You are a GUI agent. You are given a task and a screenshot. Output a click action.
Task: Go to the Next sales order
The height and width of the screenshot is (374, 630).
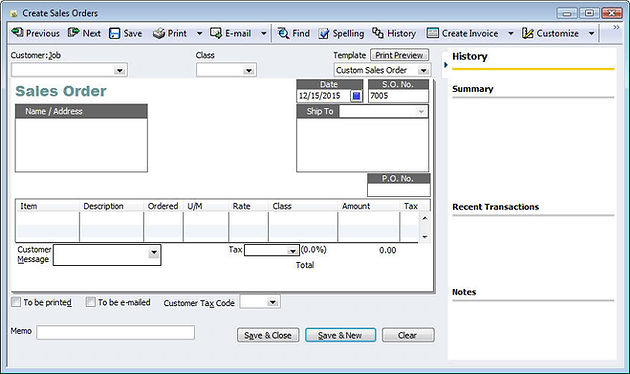pyautogui.click(x=84, y=33)
